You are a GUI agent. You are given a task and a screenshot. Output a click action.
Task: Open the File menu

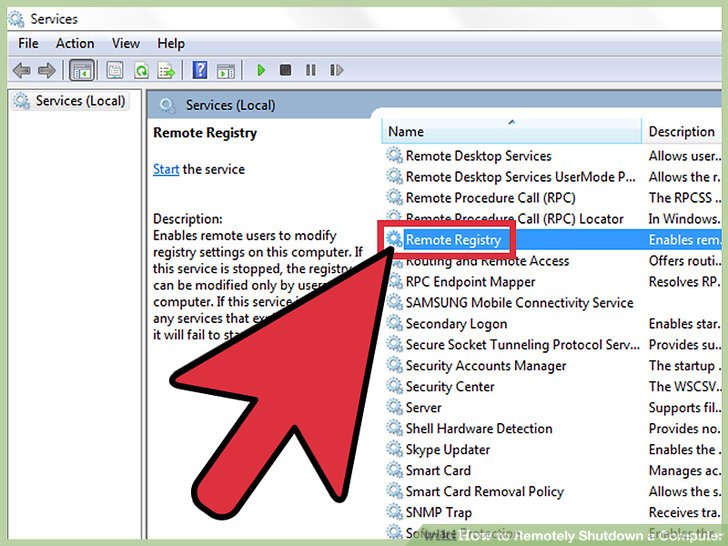[x=28, y=44]
